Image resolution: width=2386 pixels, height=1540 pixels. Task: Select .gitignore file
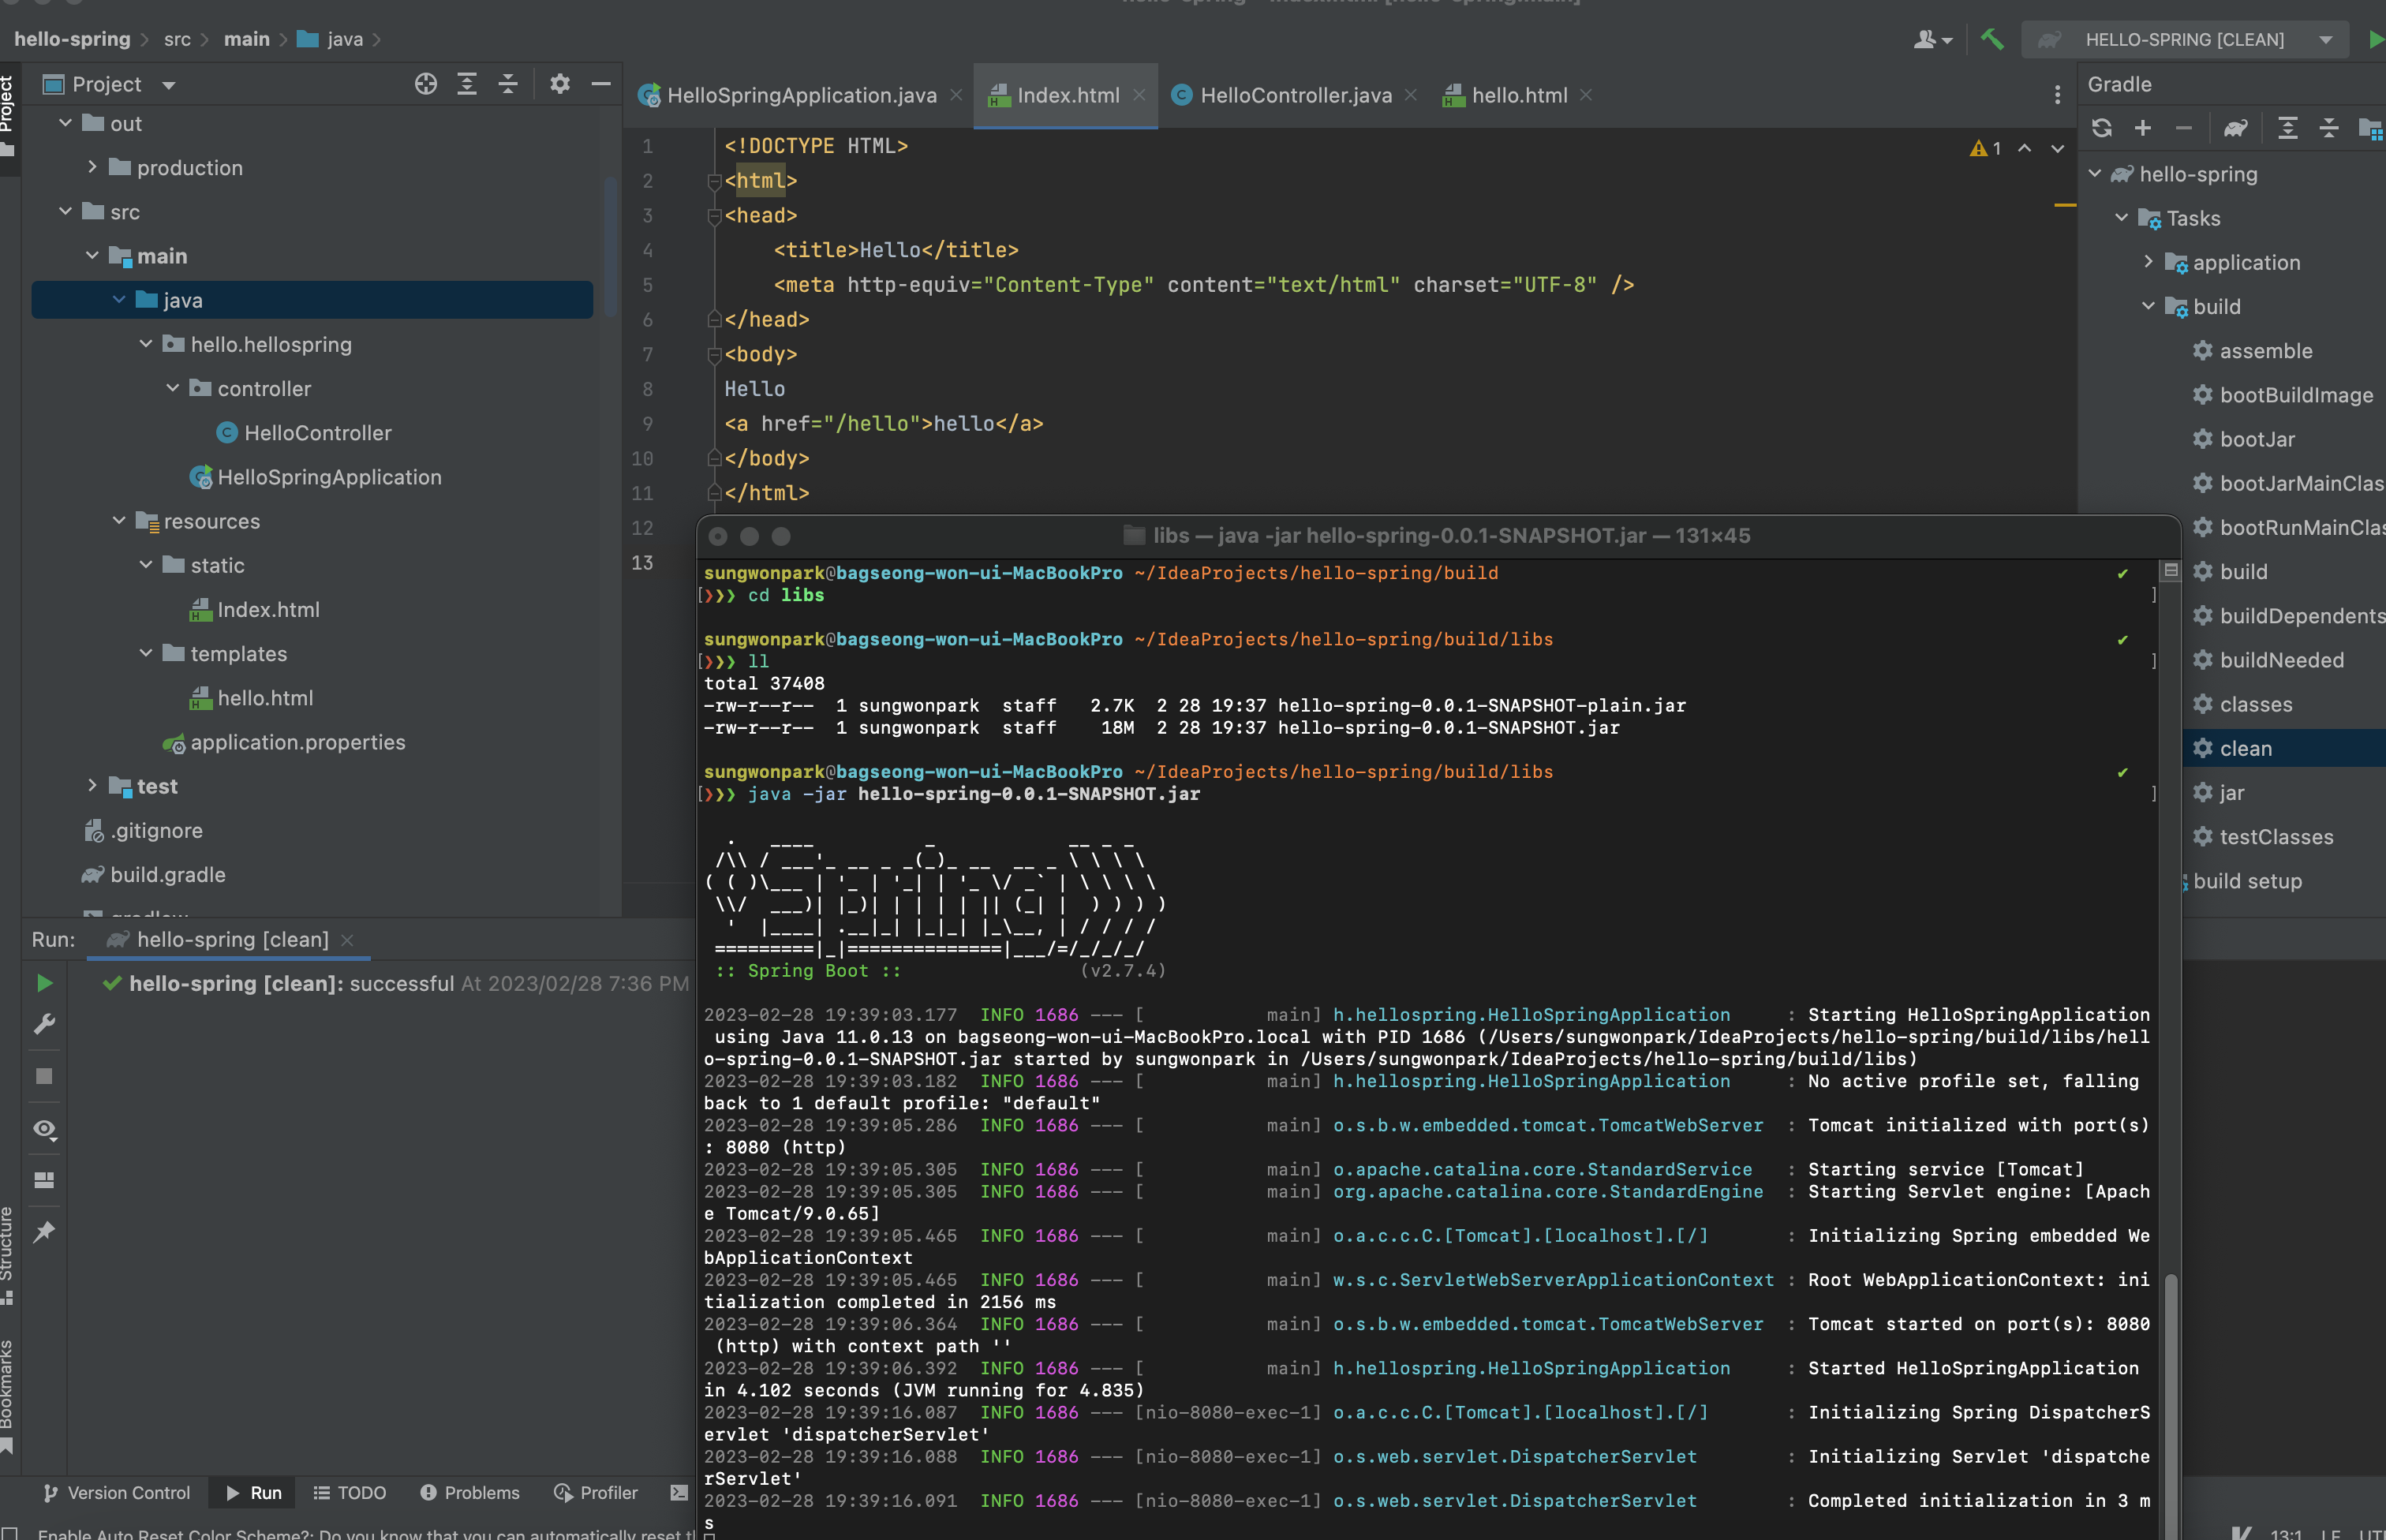pos(143,830)
